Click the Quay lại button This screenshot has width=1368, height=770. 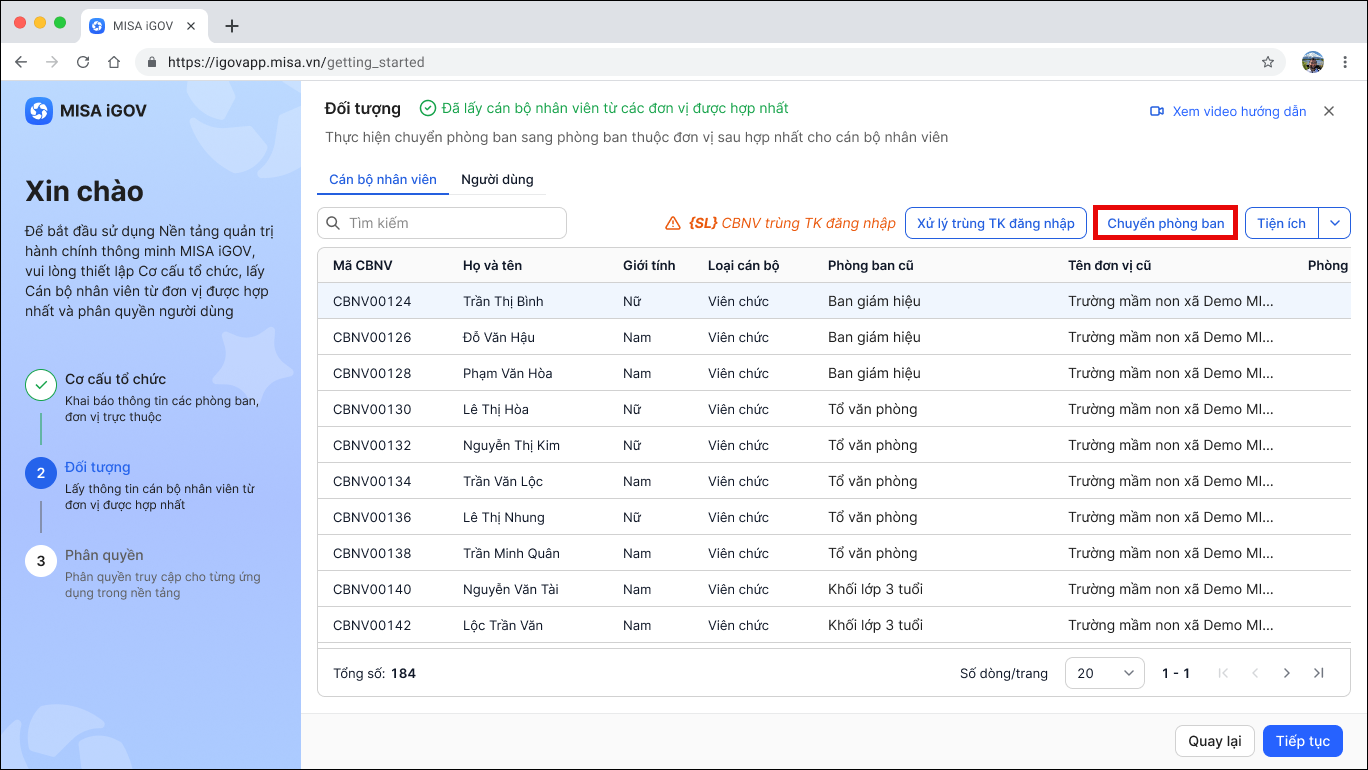click(x=1215, y=741)
